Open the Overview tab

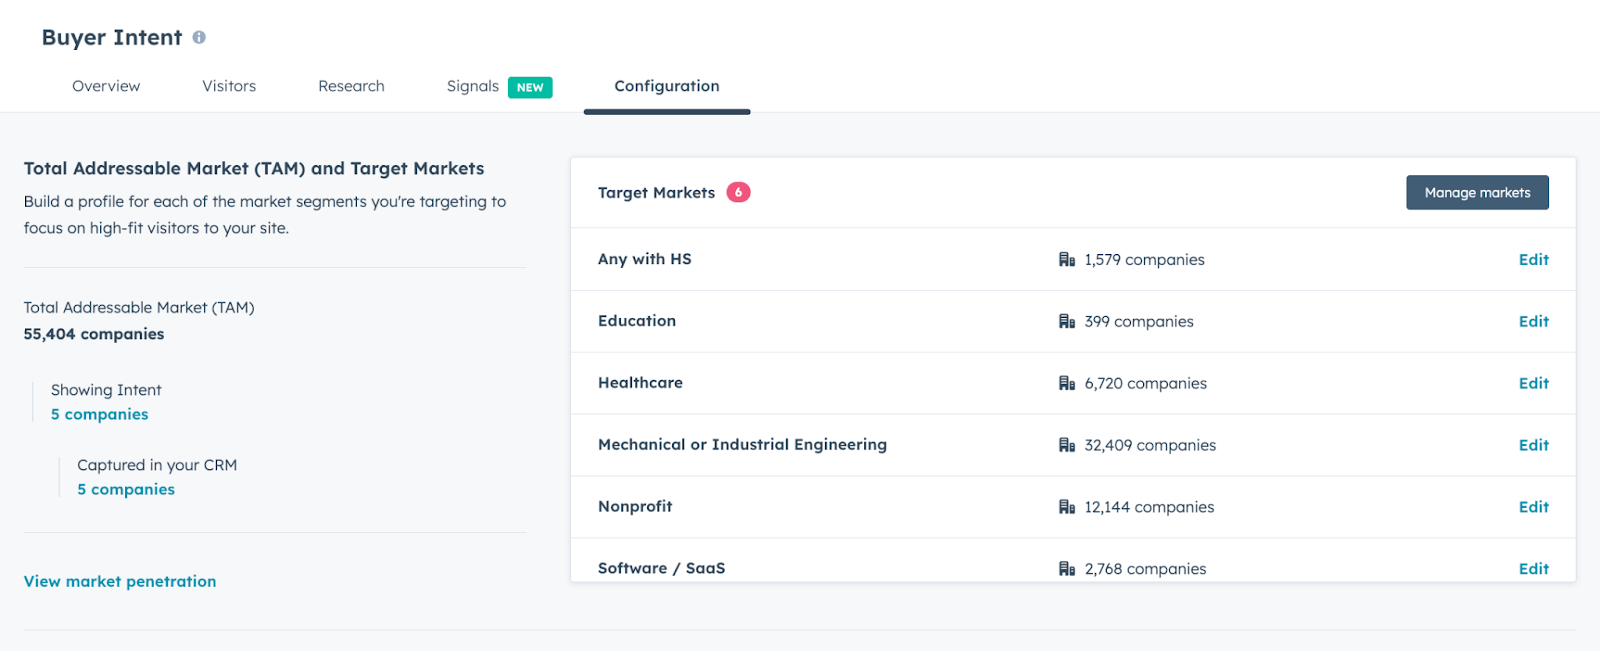(x=106, y=86)
